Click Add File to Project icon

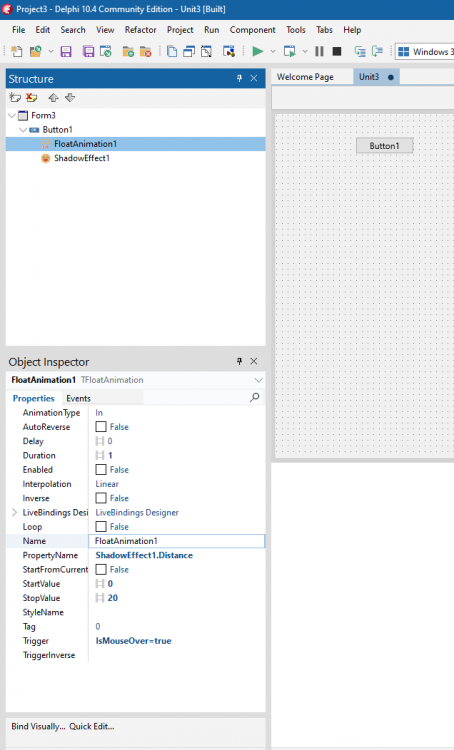(x=128, y=51)
